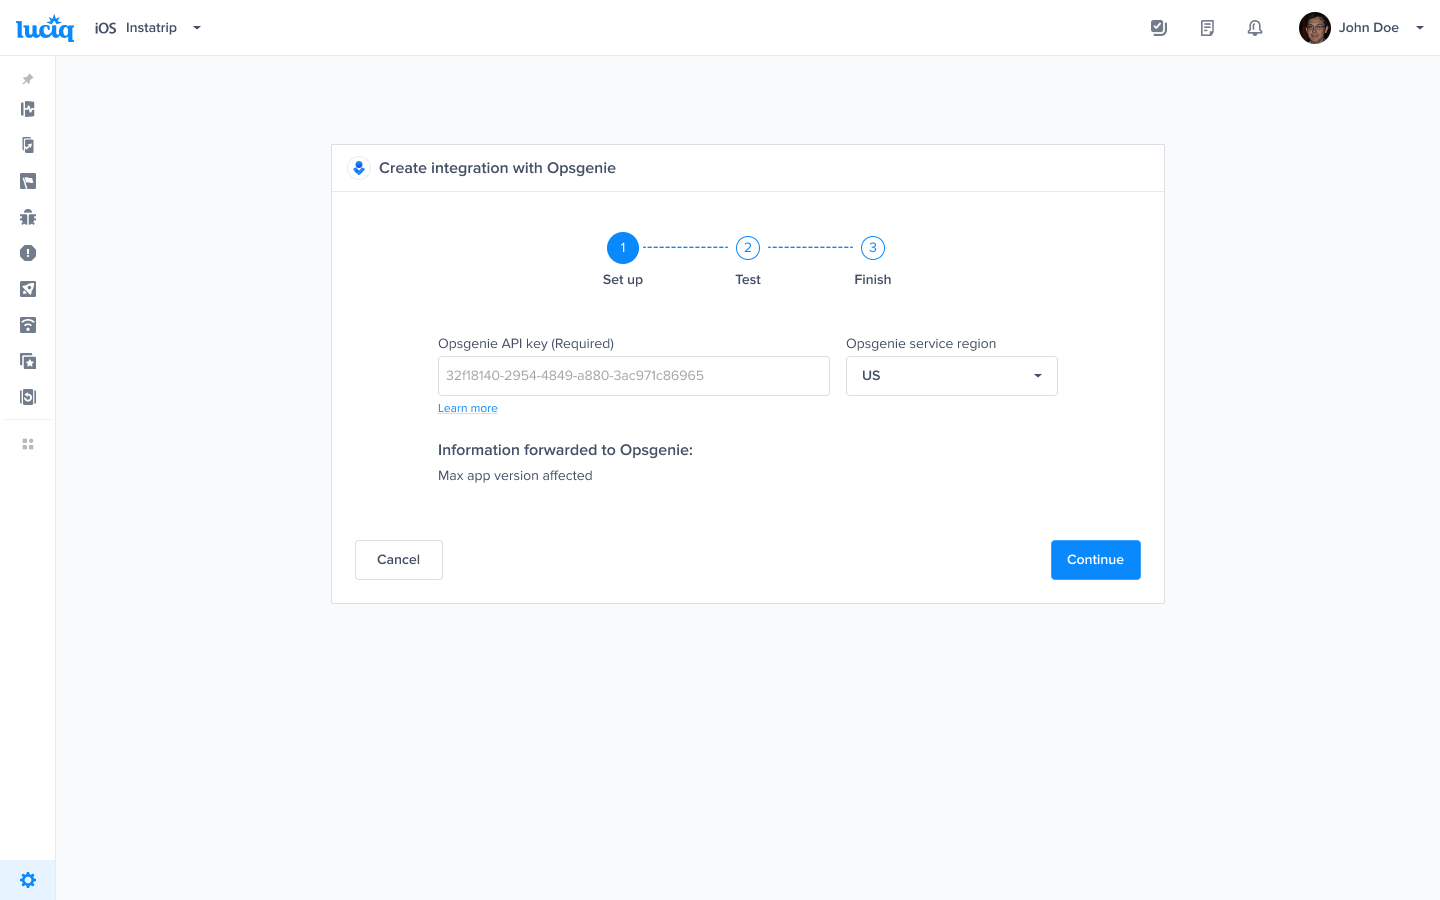Open the refresh replay sidebar icon
Viewport: 1440px width, 900px height.
pos(28,397)
